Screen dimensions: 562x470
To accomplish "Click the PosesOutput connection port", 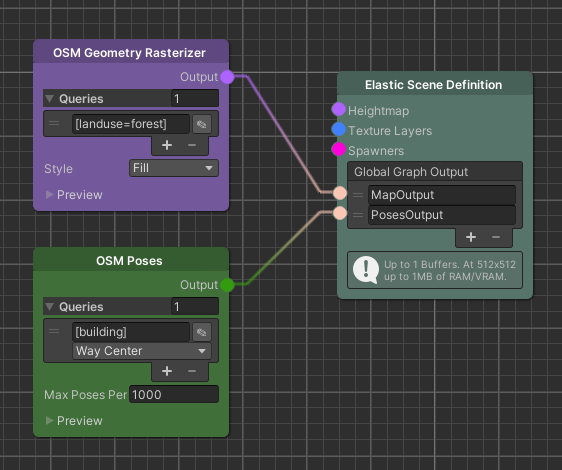I will 339,213.
